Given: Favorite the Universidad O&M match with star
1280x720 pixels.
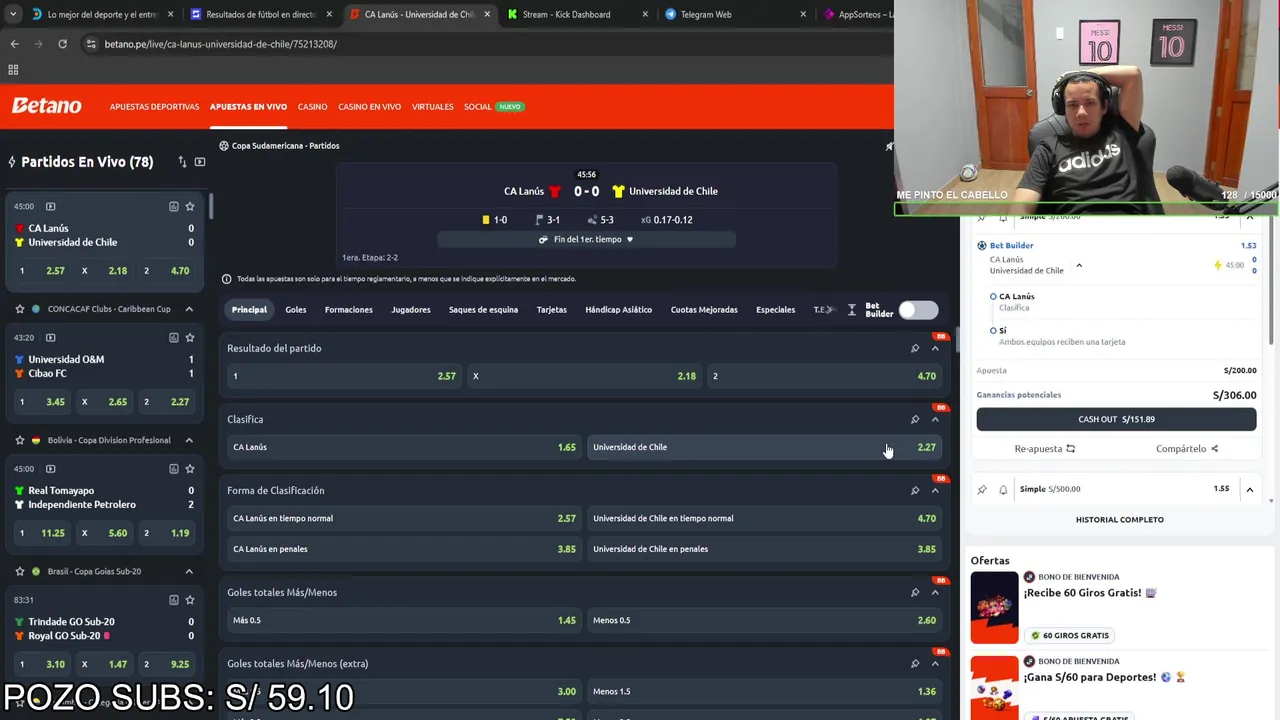Looking at the screenshot, I should pyautogui.click(x=190, y=337).
